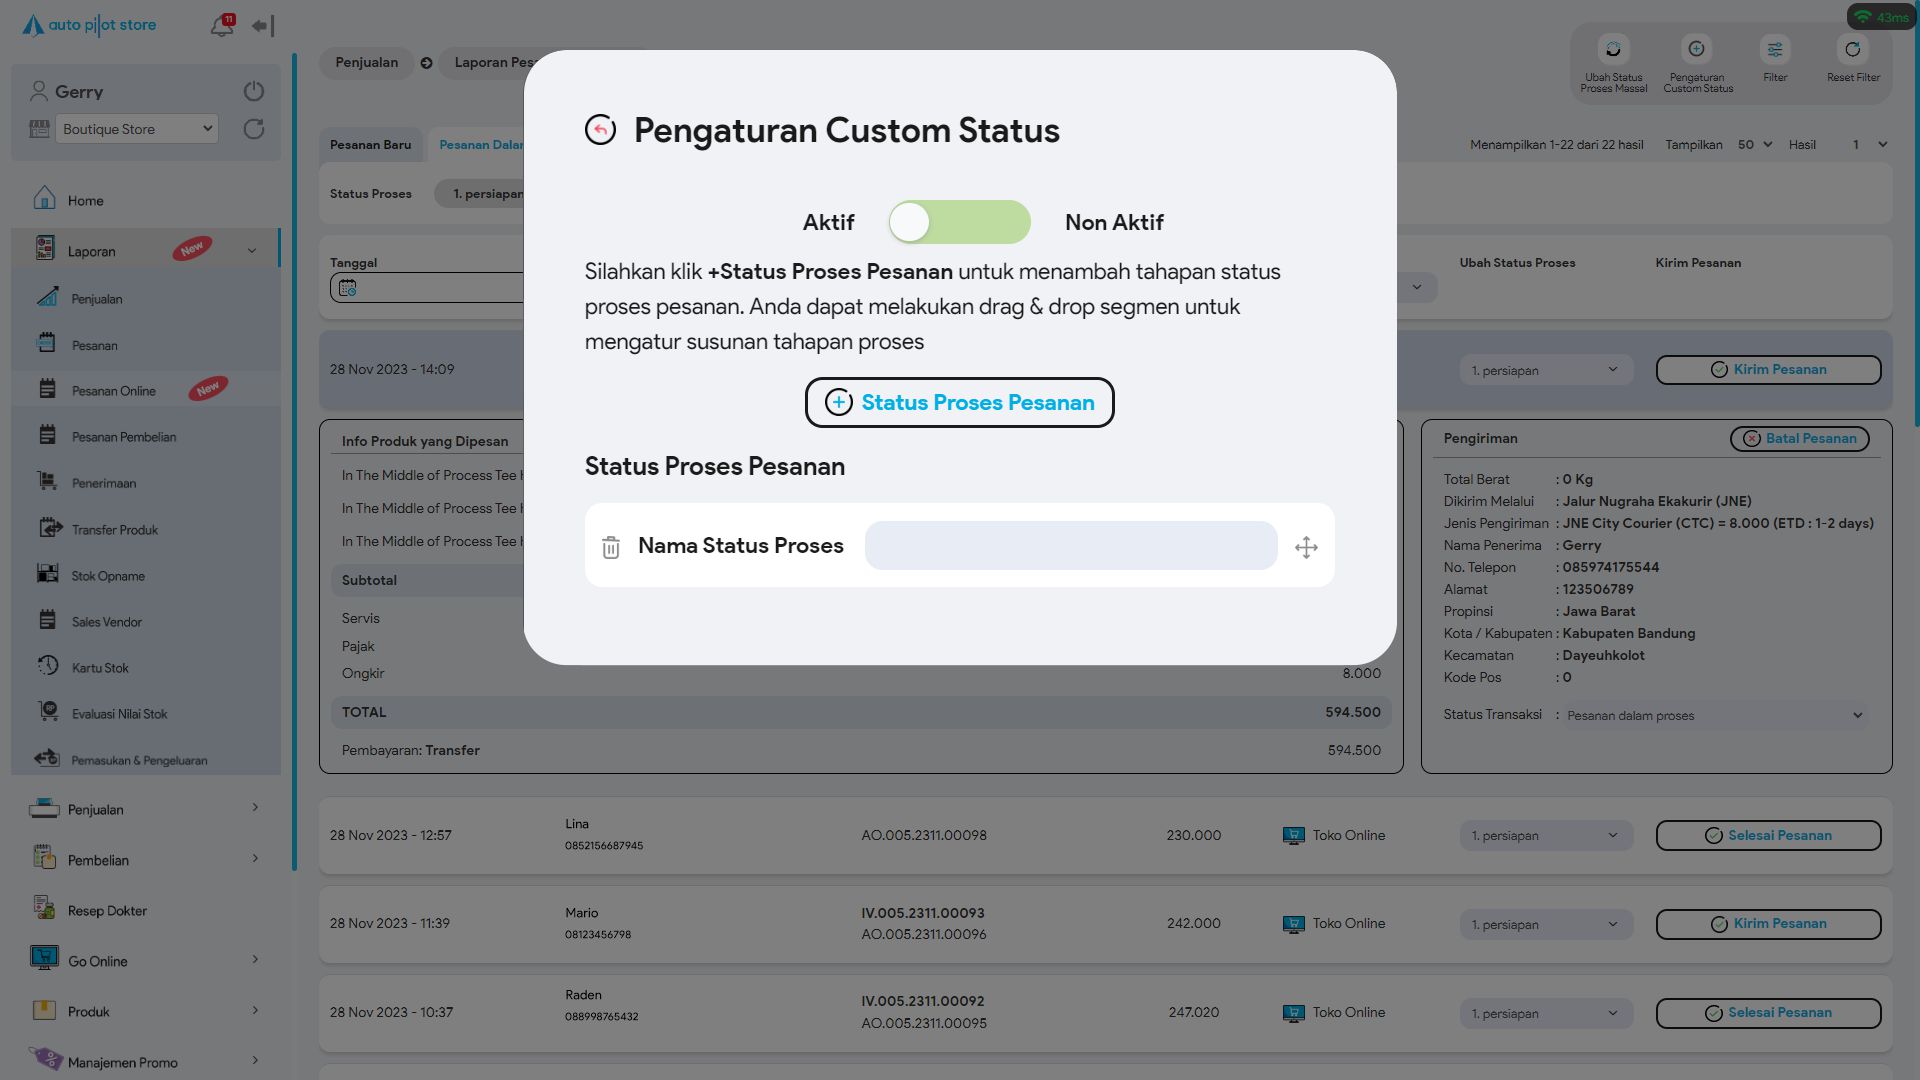Click the drag handle move icon

(x=1306, y=547)
